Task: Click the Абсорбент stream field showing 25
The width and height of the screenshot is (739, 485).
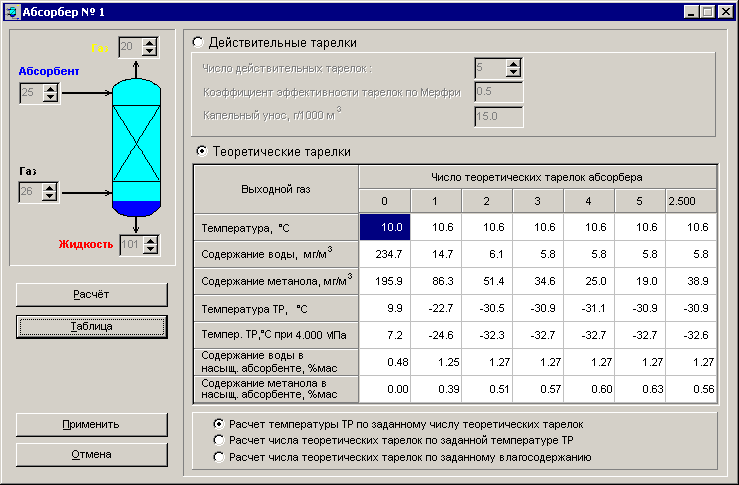Action: pyautogui.click(x=31, y=92)
